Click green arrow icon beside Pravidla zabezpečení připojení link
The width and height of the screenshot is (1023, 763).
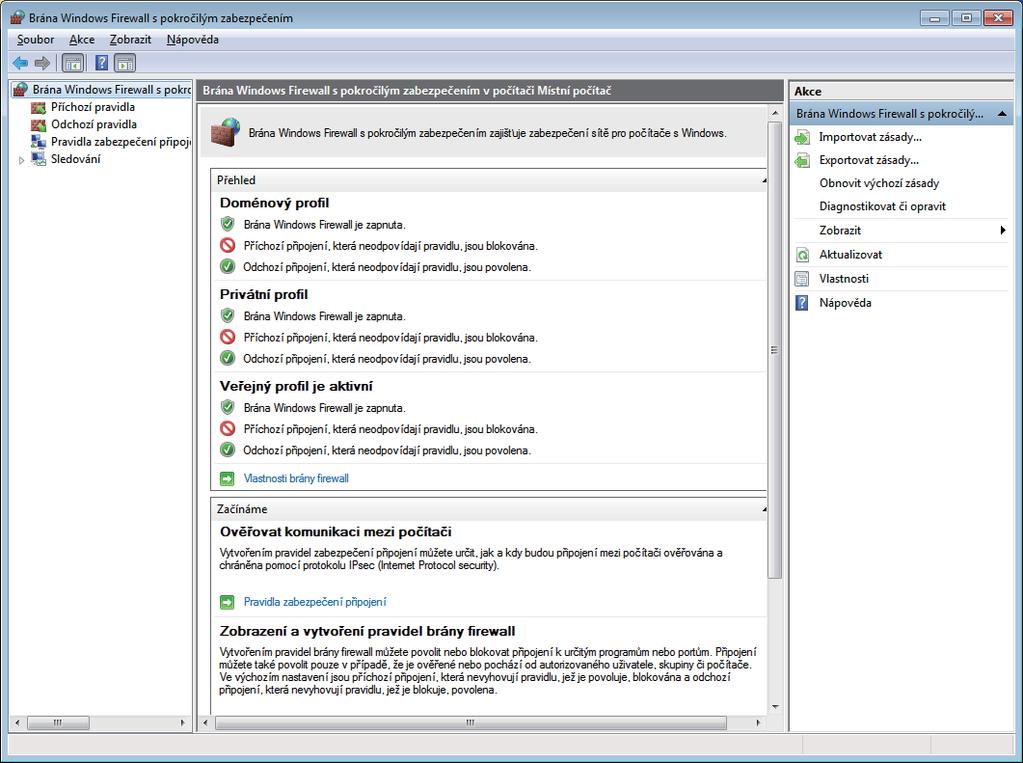(x=227, y=602)
